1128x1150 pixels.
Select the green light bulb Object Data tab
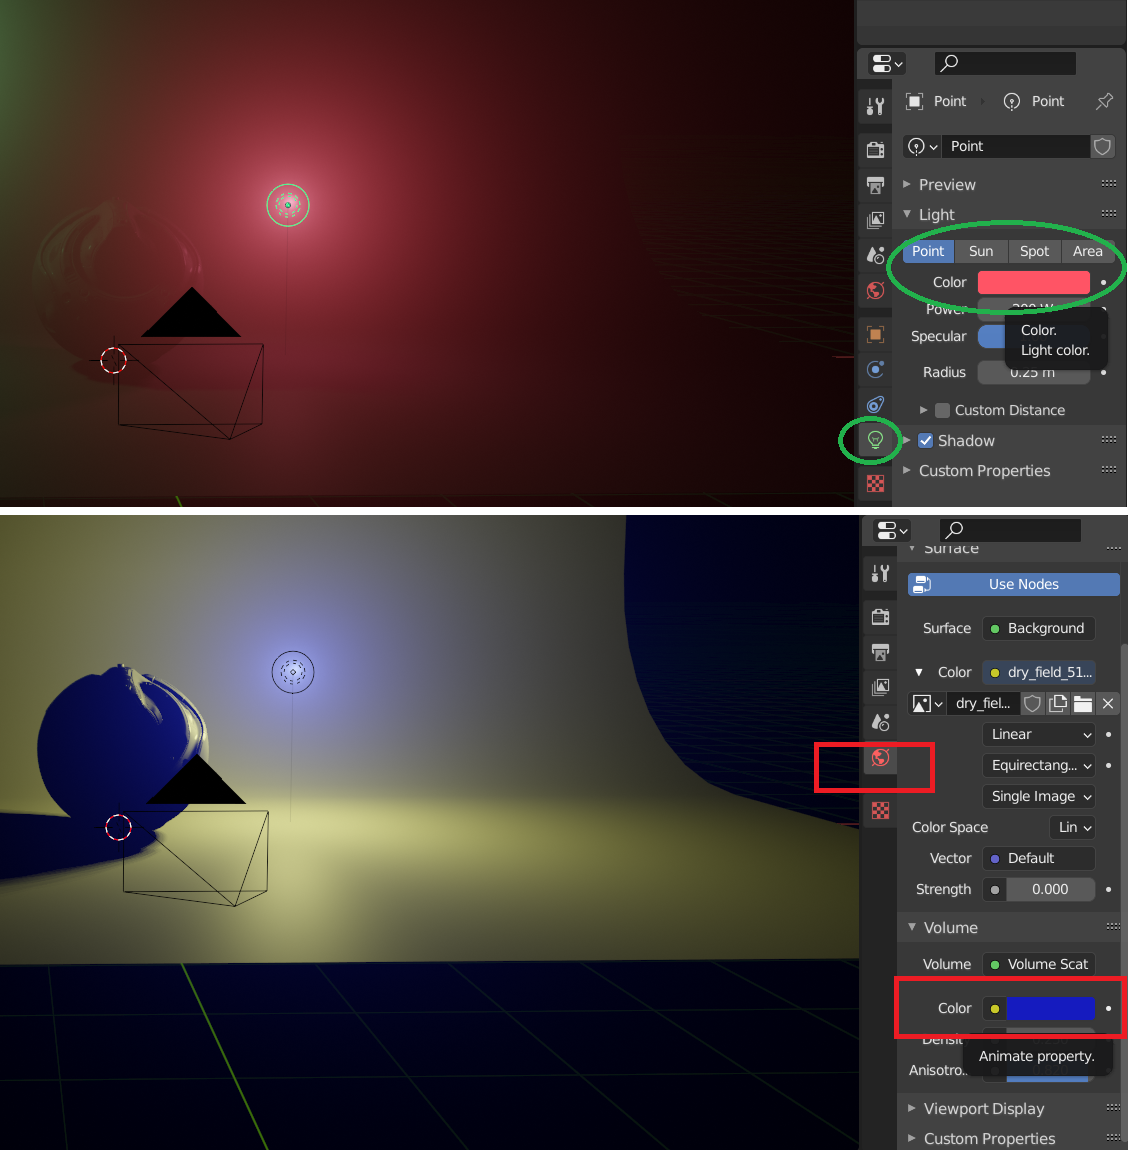click(x=875, y=440)
